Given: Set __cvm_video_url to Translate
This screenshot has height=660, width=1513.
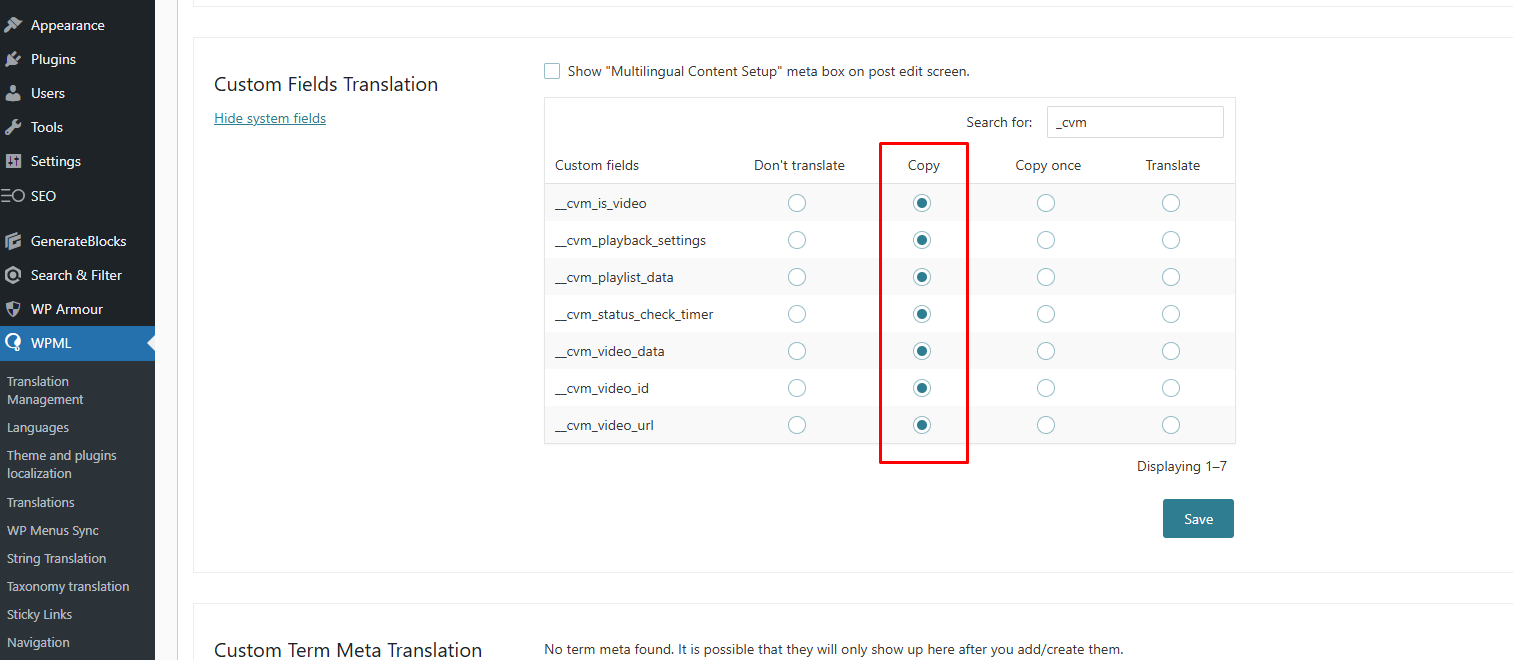Looking at the screenshot, I should [1171, 425].
